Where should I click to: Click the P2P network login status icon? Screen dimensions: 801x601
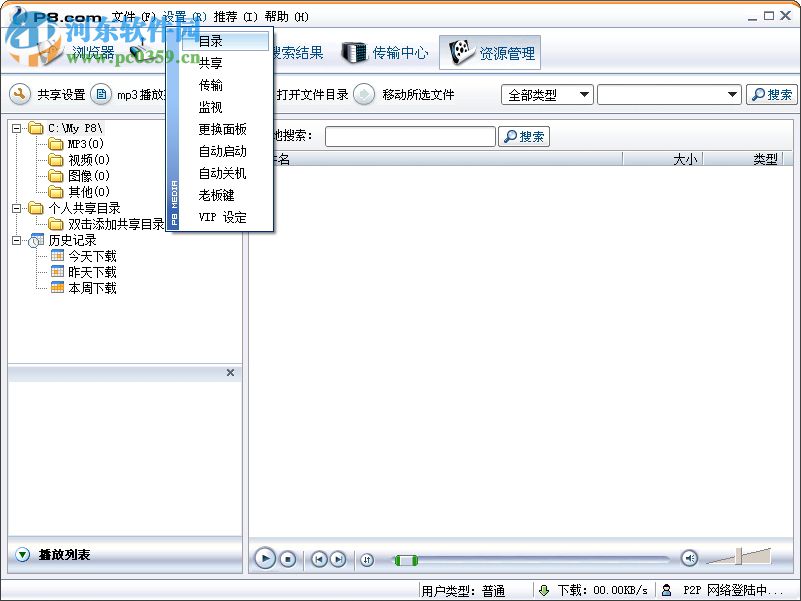click(x=667, y=589)
